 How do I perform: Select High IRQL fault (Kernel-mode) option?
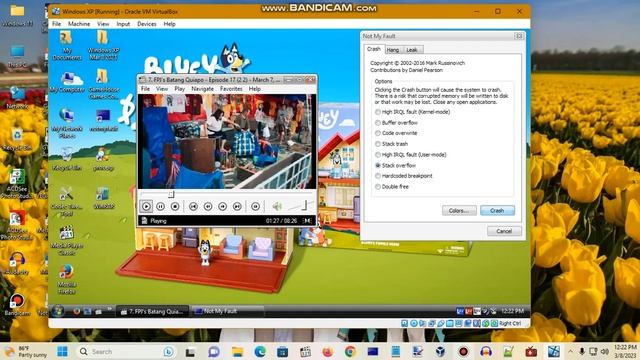pos(413,112)
